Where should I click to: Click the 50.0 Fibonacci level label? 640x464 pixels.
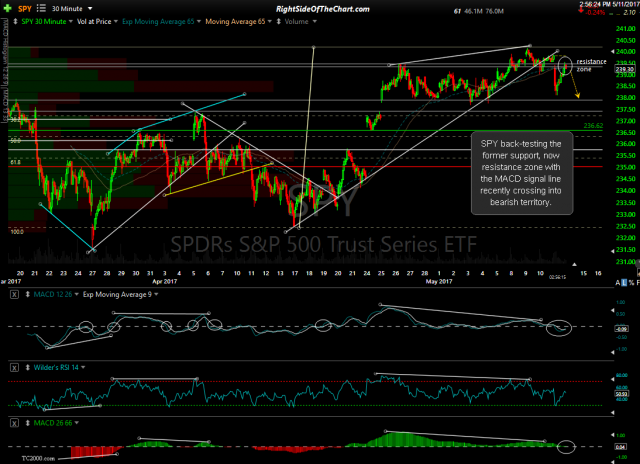tap(16, 140)
